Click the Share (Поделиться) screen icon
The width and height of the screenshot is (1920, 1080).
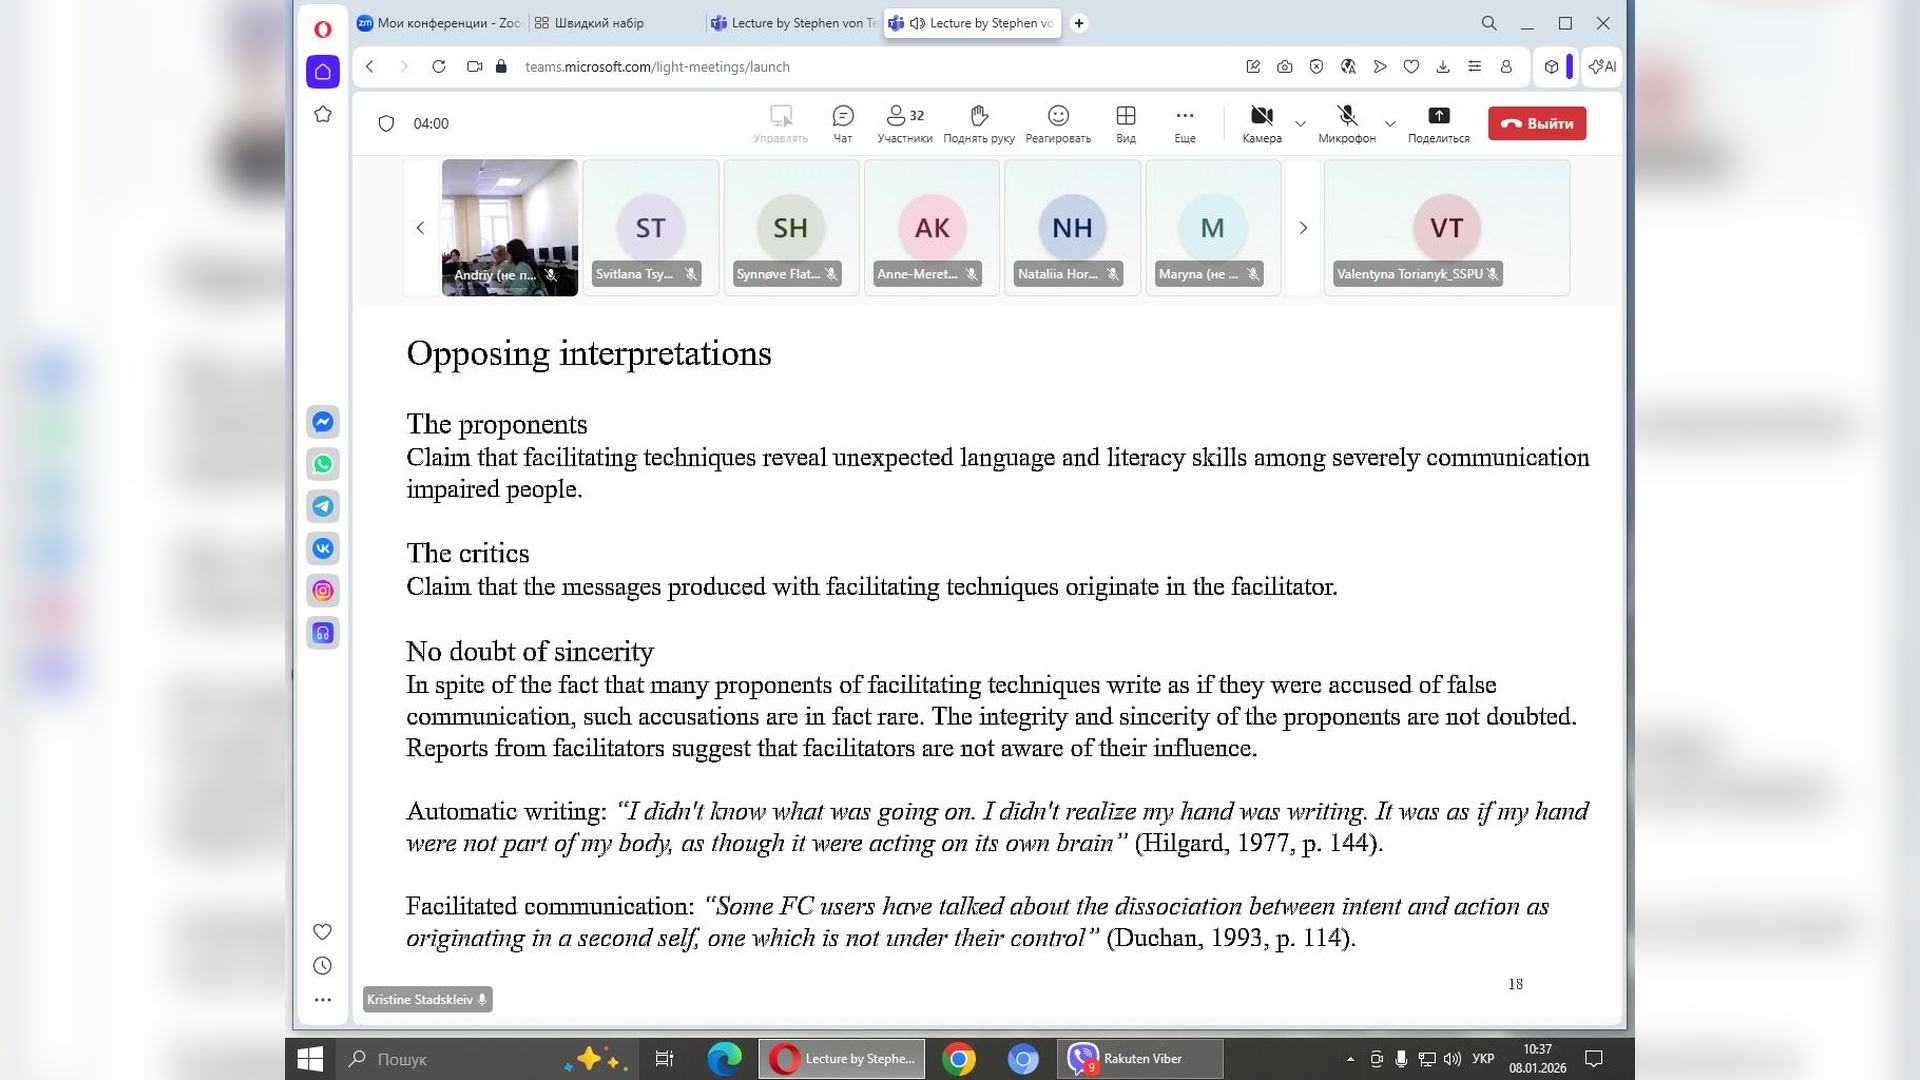point(1438,123)
